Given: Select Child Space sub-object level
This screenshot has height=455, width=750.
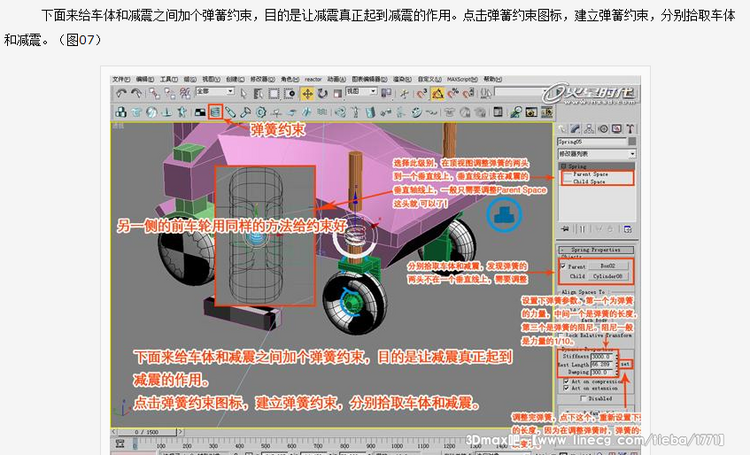Looking at the screenshot, I should 589,181.
